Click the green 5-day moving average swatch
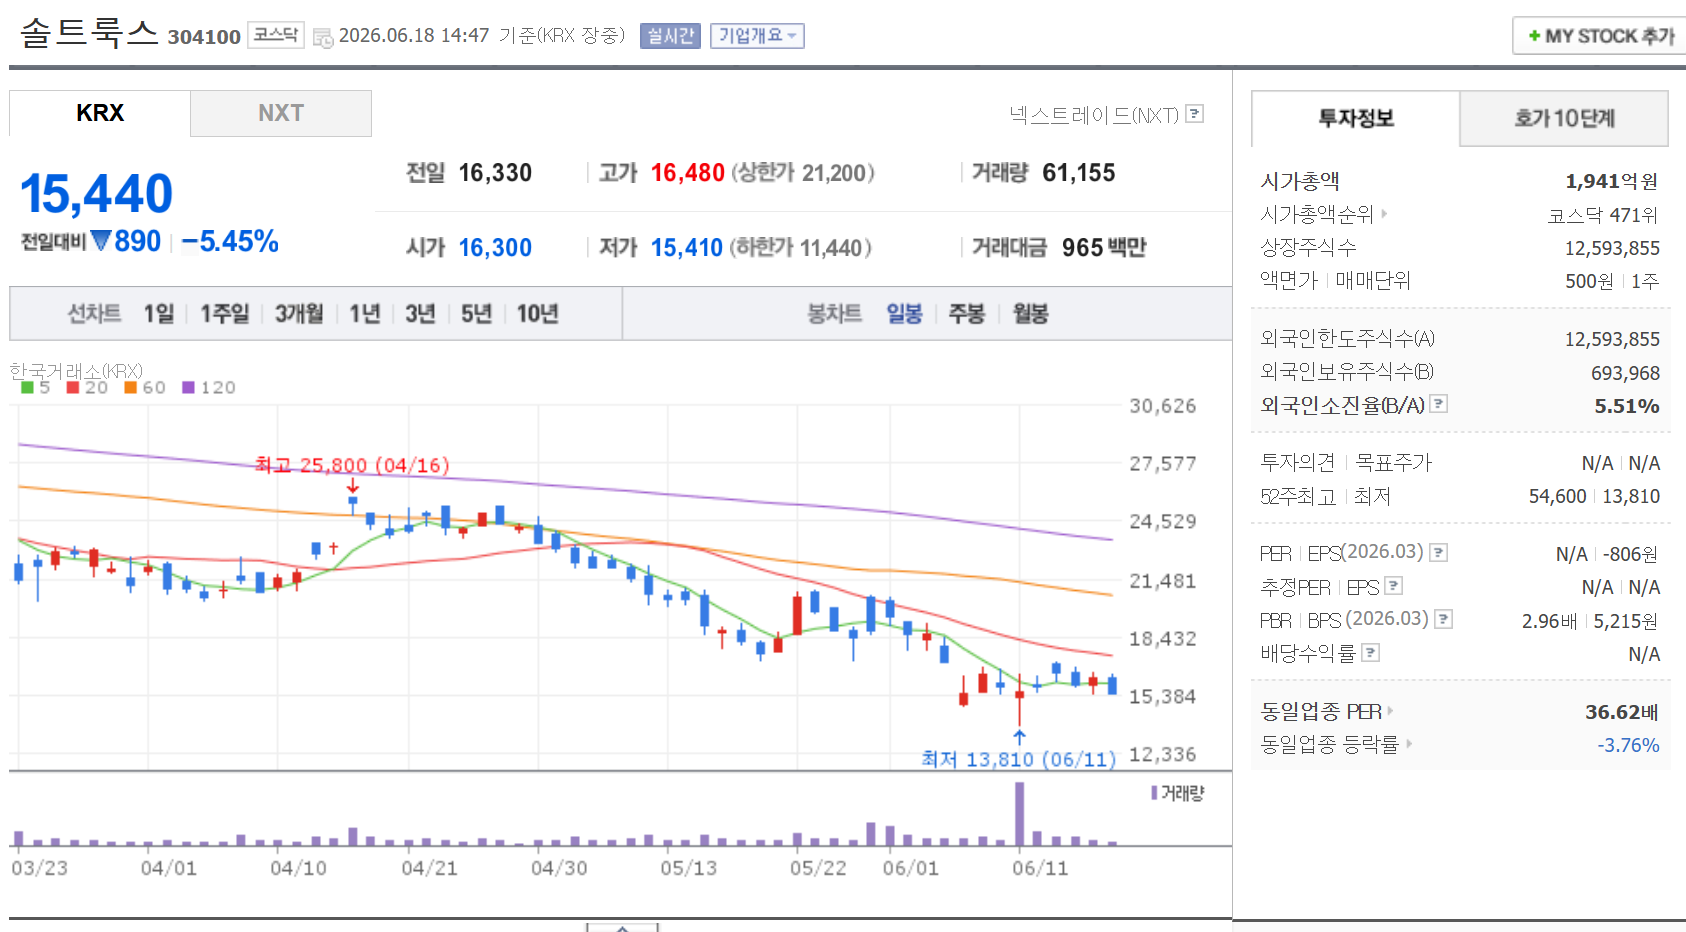 pyautogui.click(x=27, y=387)
